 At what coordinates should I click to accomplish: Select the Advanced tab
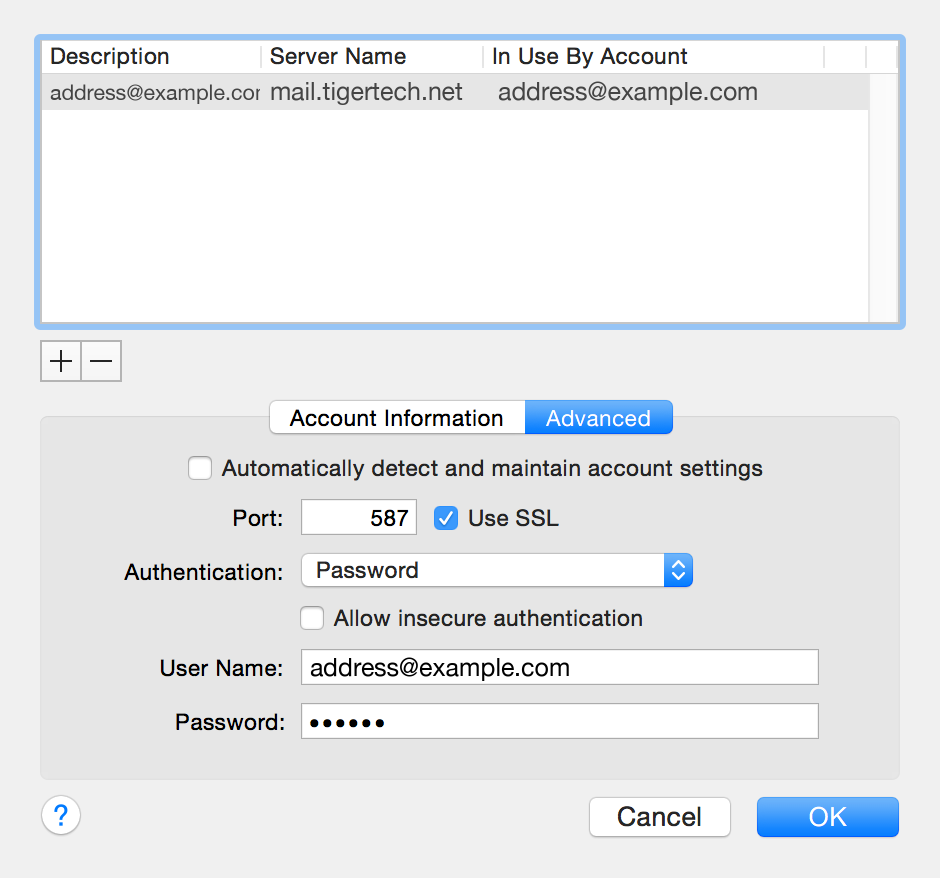[598, 417]
